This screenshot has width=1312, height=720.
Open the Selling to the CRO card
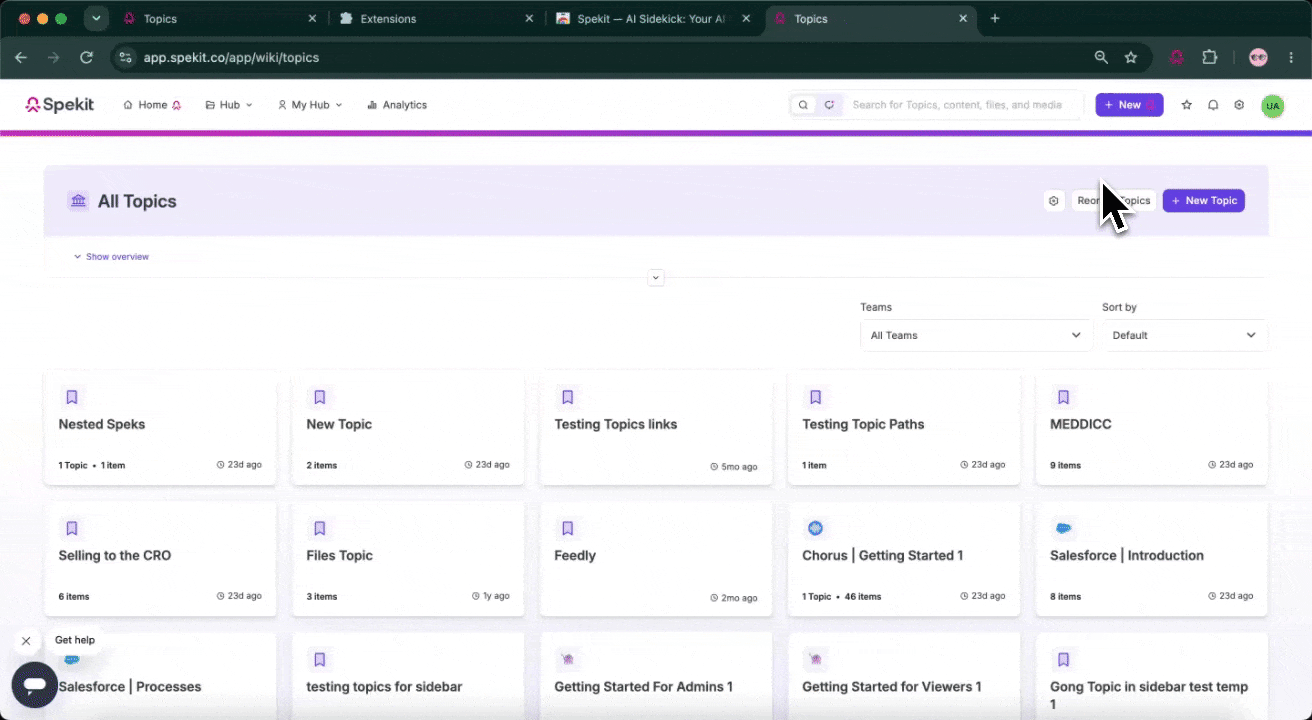tap(160, 560)
